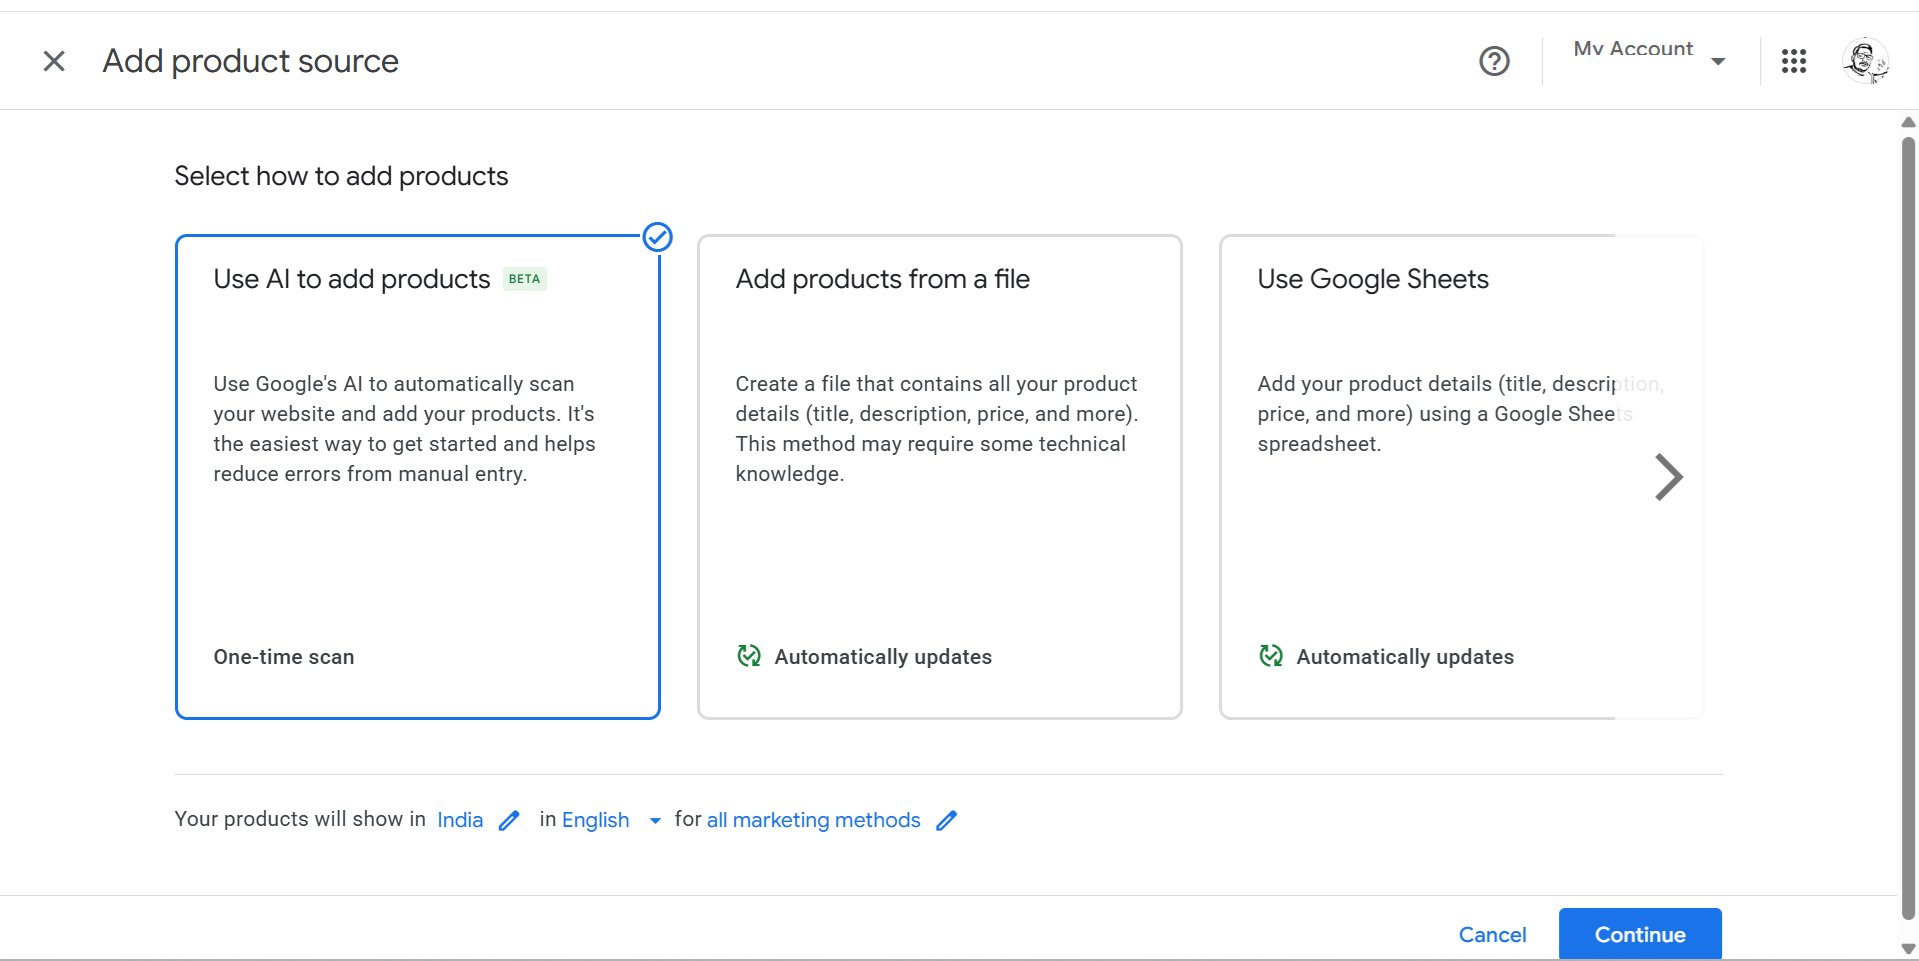Image resolution: width=1919 pixels, height=961 pixels.
Task: Click the Select how to add products heading
Action: 341,176
